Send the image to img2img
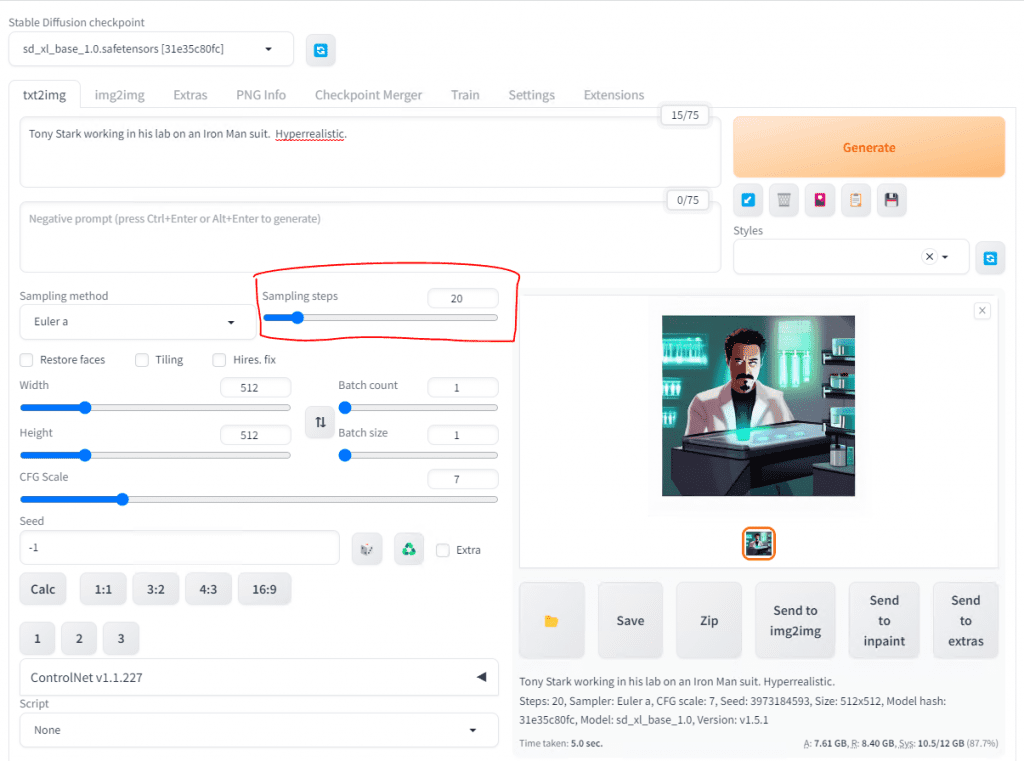Screen dimensions: 1024x761 coord(795,621)
